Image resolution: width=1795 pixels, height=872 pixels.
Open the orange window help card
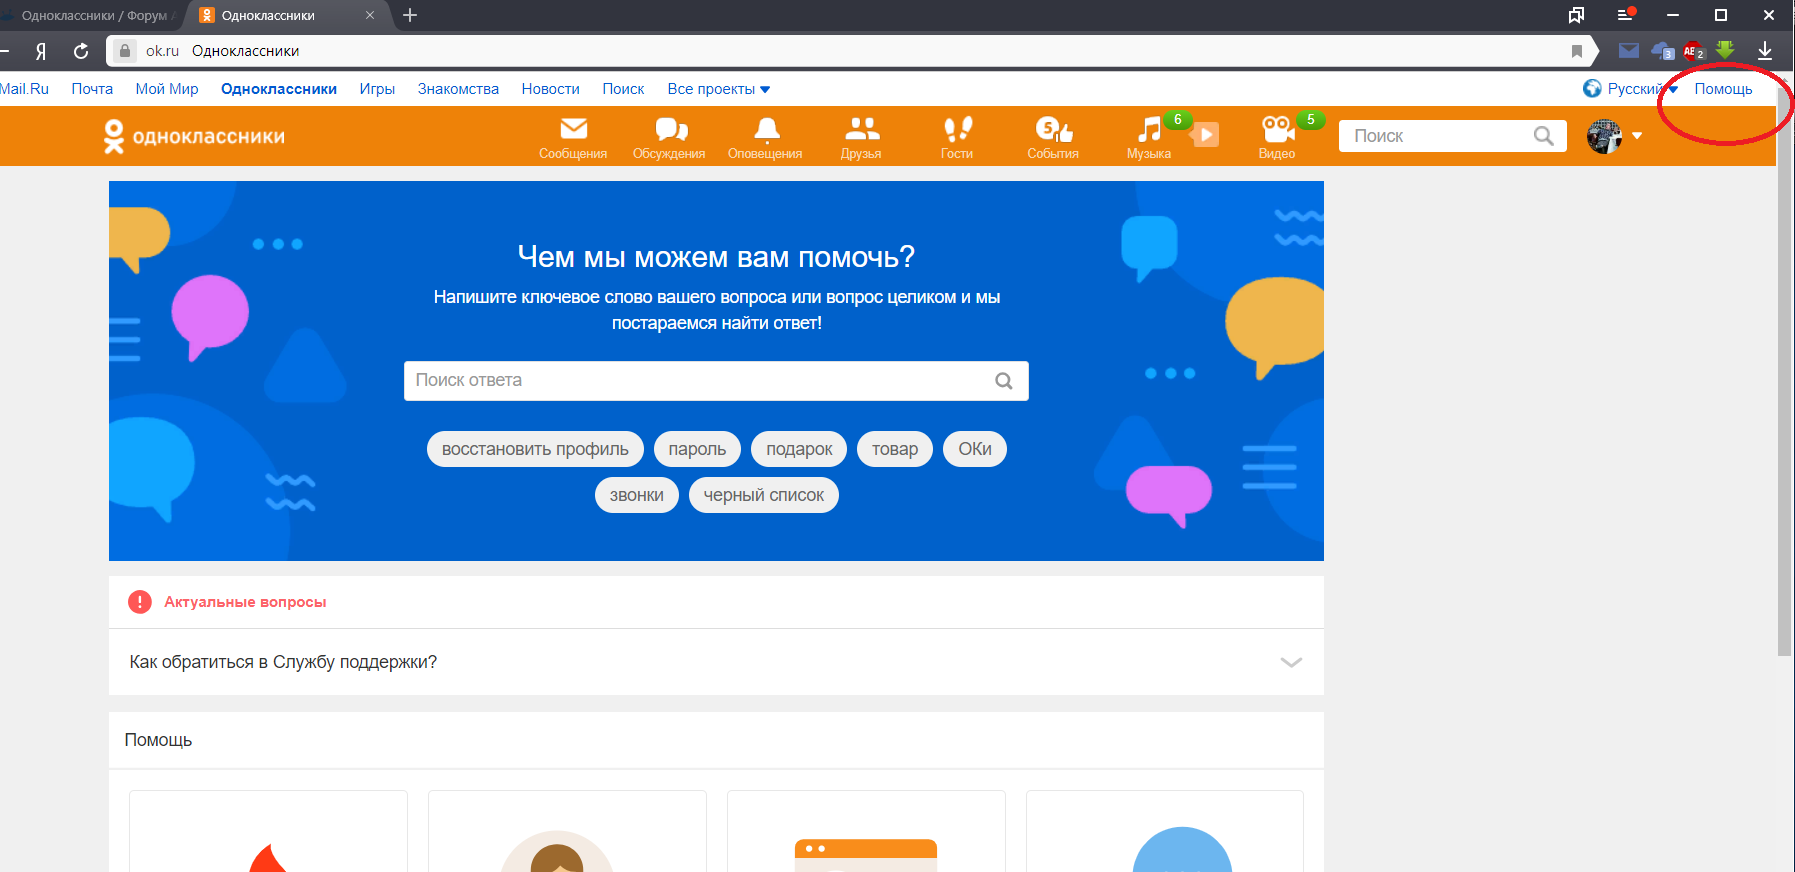(866, 831)
